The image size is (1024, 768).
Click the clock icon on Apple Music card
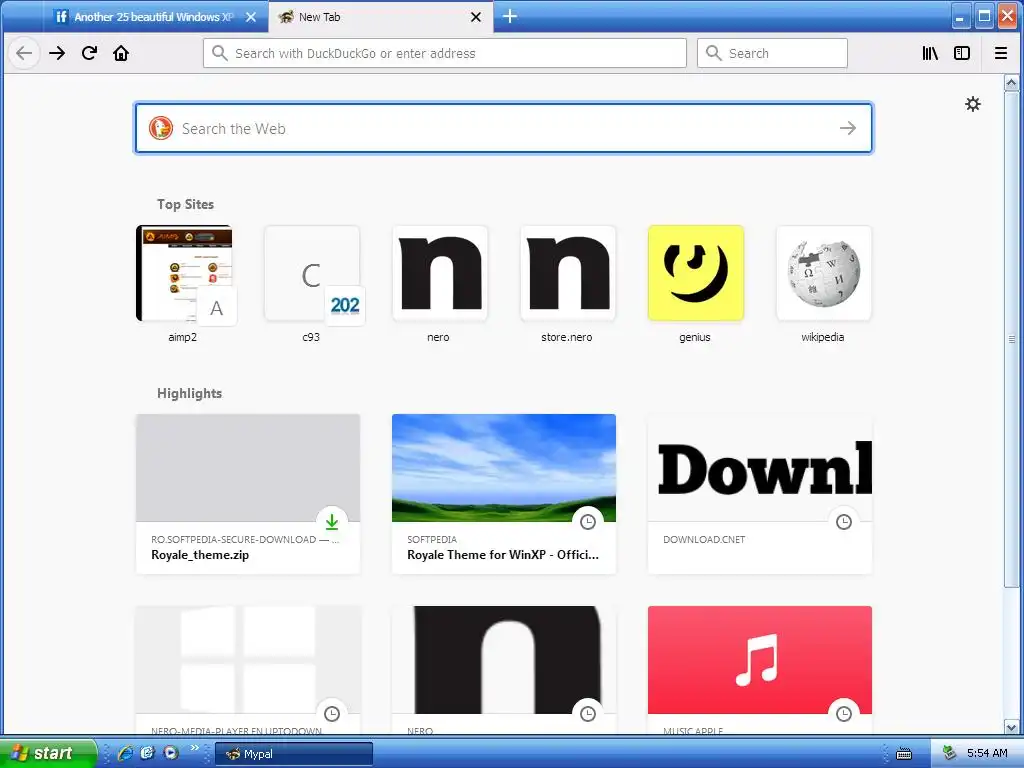tap(844, 713)
